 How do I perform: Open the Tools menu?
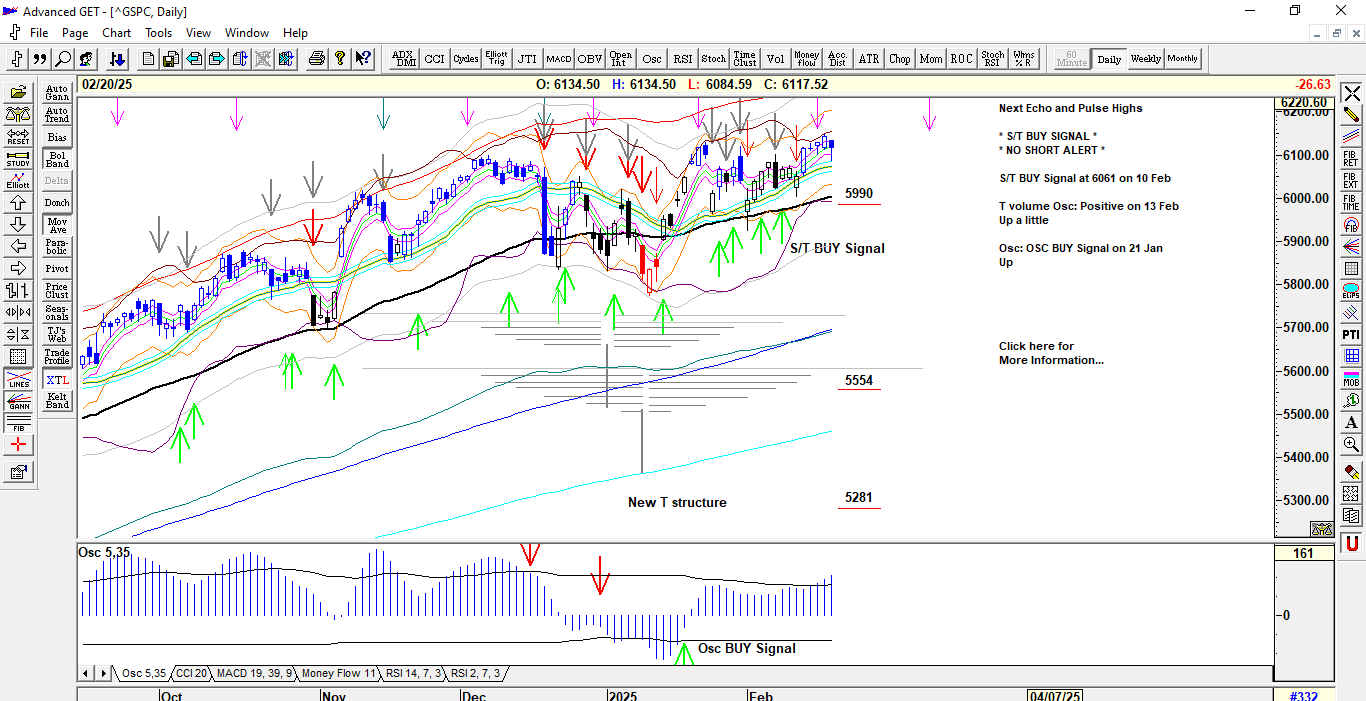[x=158, y=33]
